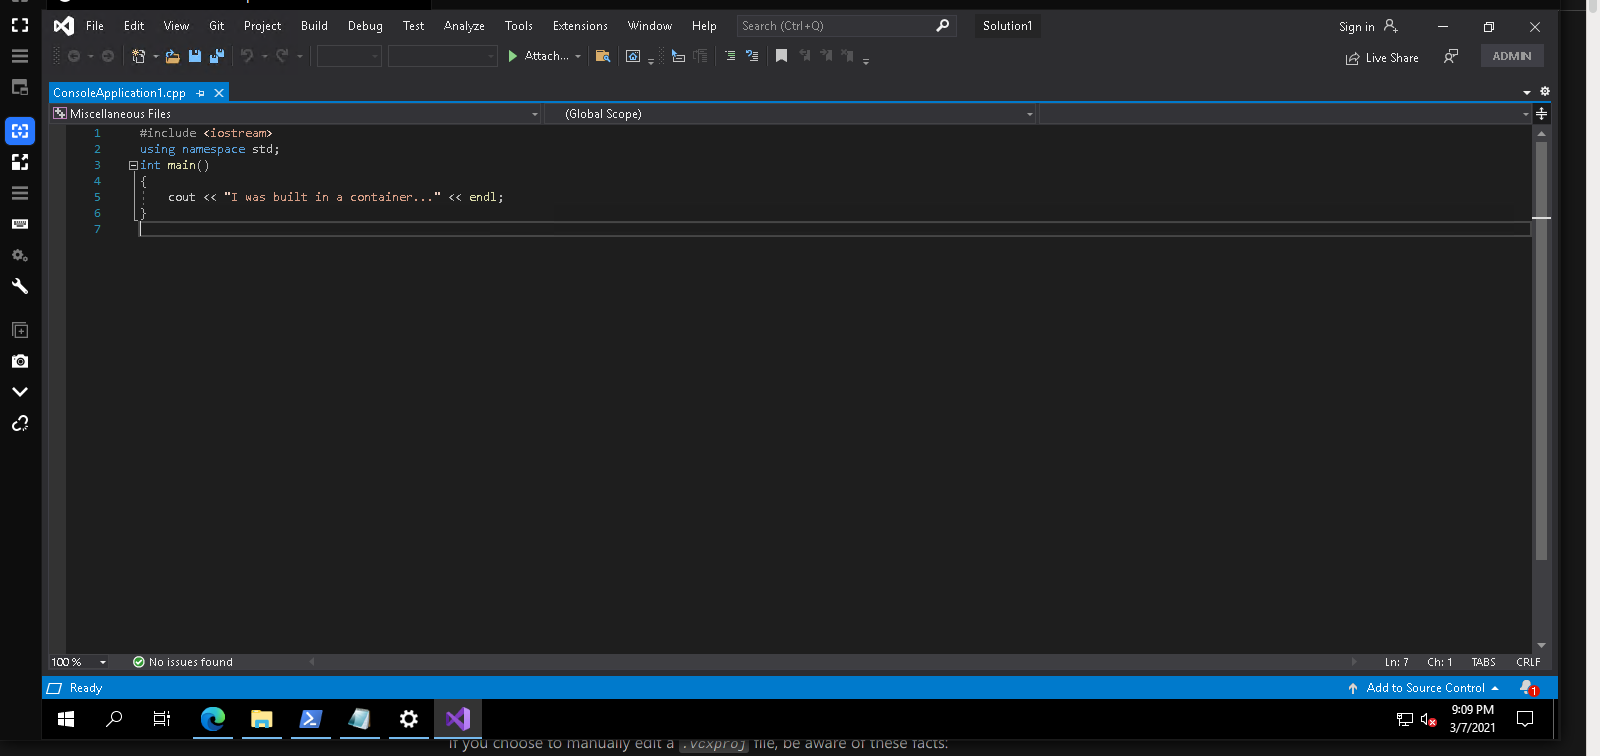Screen dimensions: 1600x756
Task: Collapse the main() code block outline
Action: point(133,166)
